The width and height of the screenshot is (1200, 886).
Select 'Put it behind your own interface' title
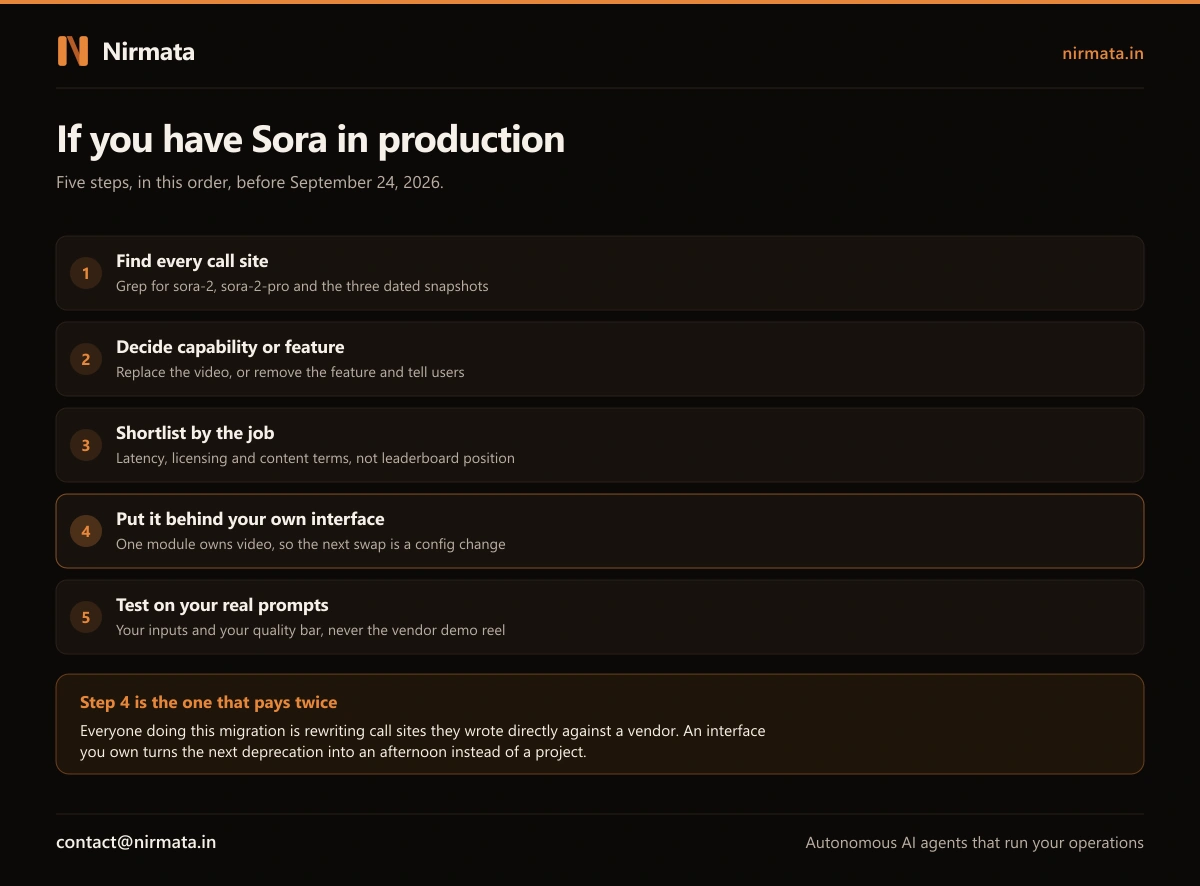click(250, 519)
